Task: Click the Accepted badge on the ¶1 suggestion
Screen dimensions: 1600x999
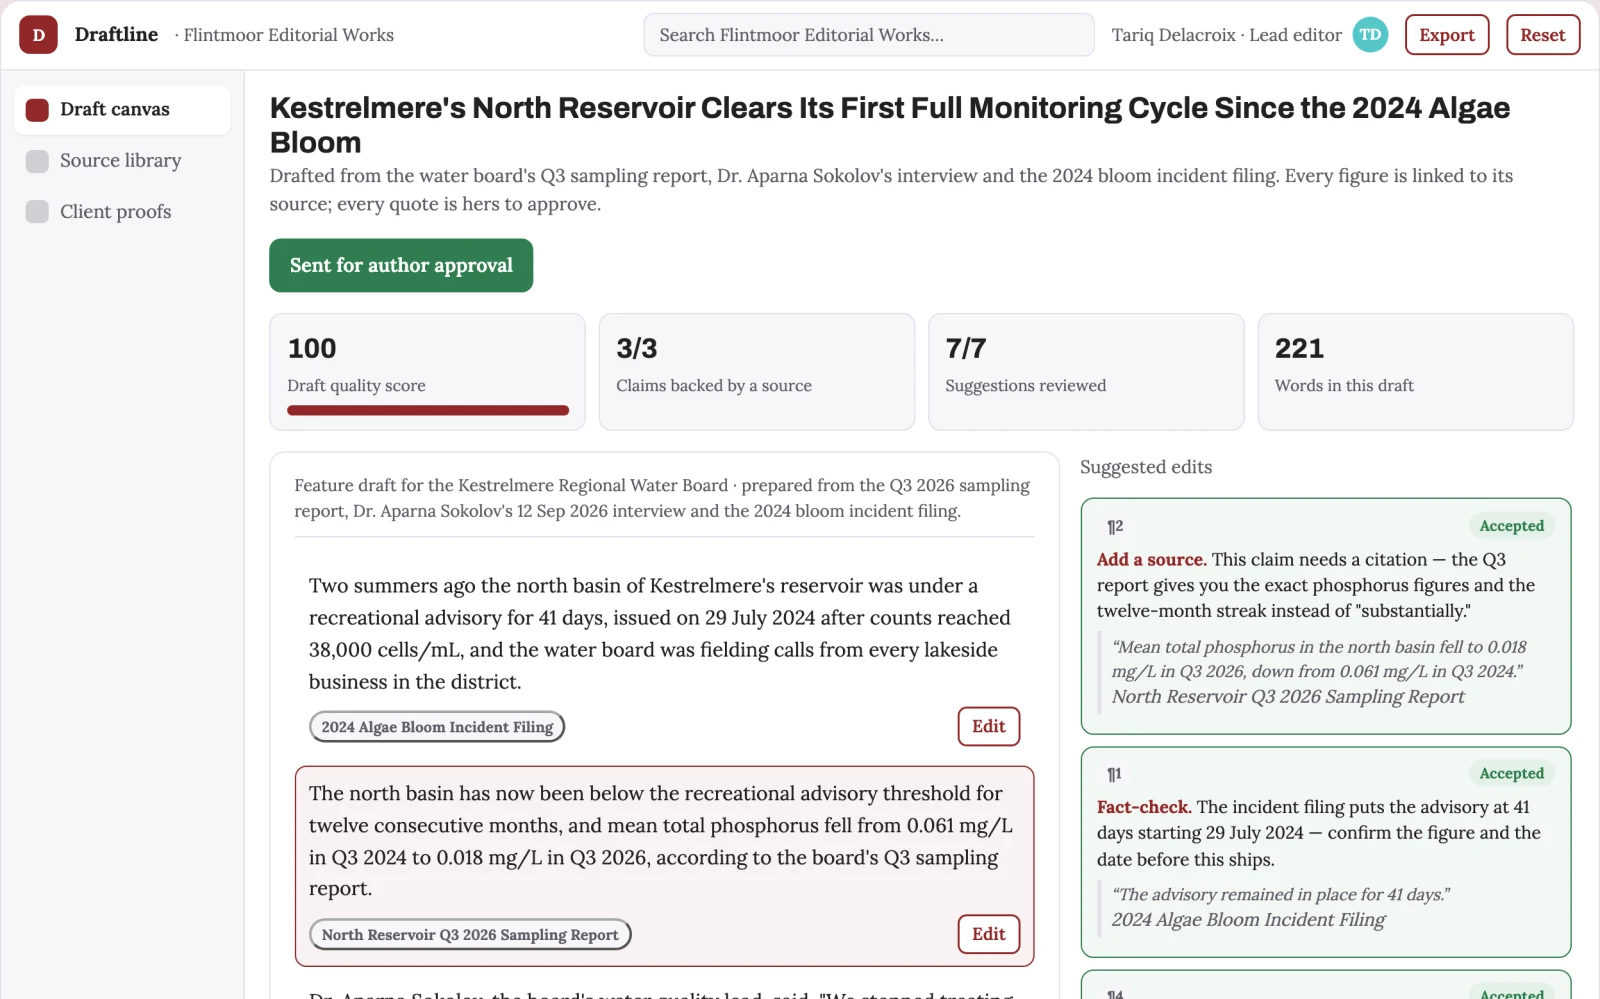Action: 1511,773
